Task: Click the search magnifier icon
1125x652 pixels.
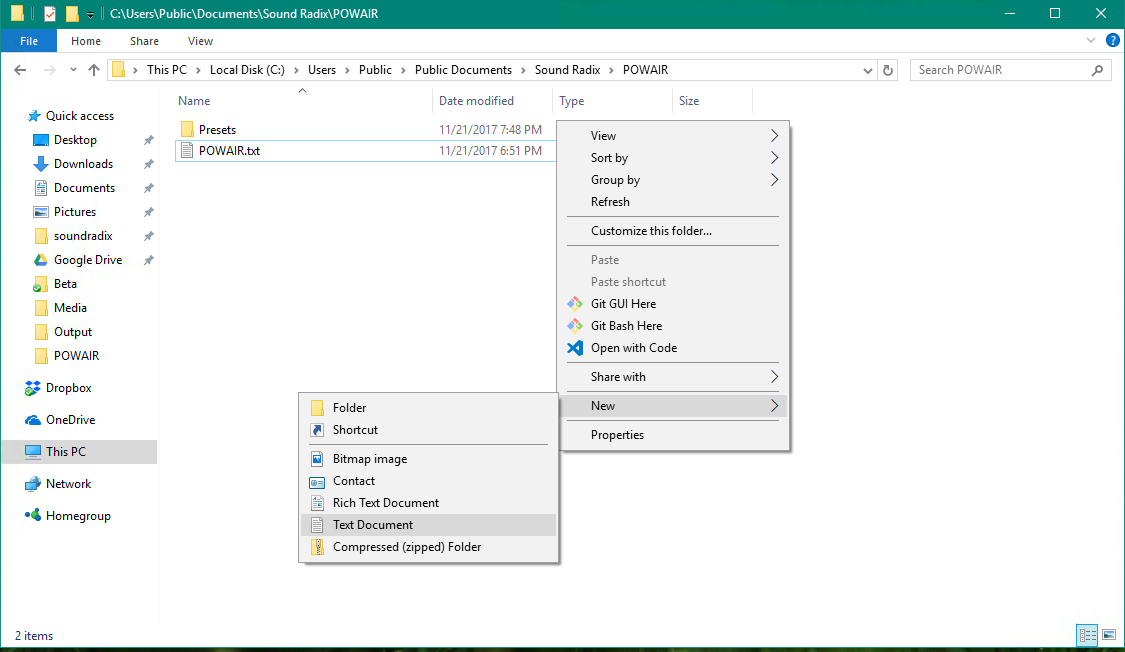Action: [1097, 70]
